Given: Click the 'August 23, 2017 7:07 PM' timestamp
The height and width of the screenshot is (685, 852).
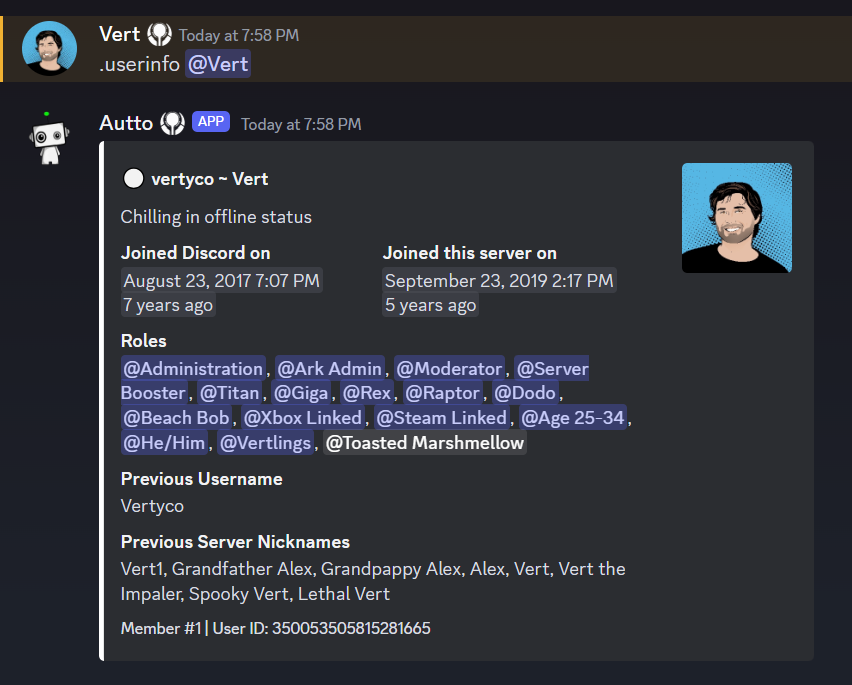Looking at the screenshot, I should pyautogui.click(x=222, y=280).
